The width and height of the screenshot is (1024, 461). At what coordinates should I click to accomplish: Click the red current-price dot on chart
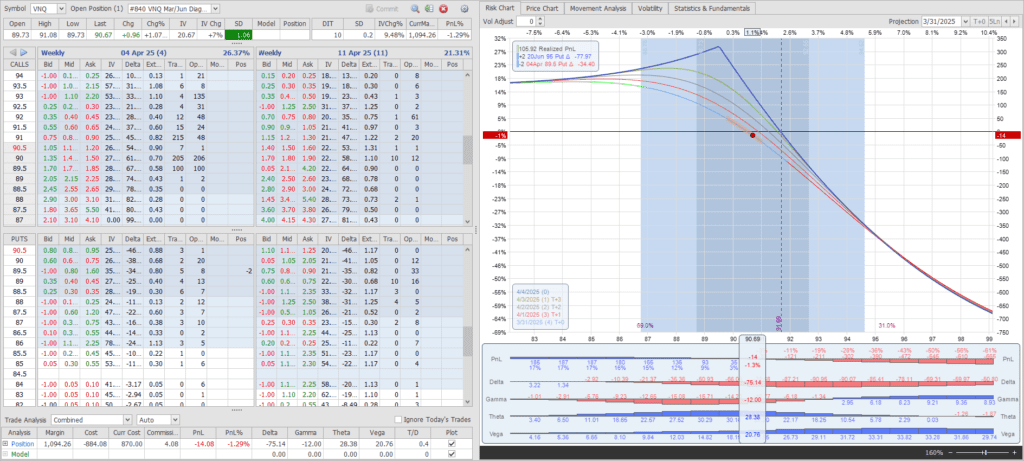click(752, 135)
